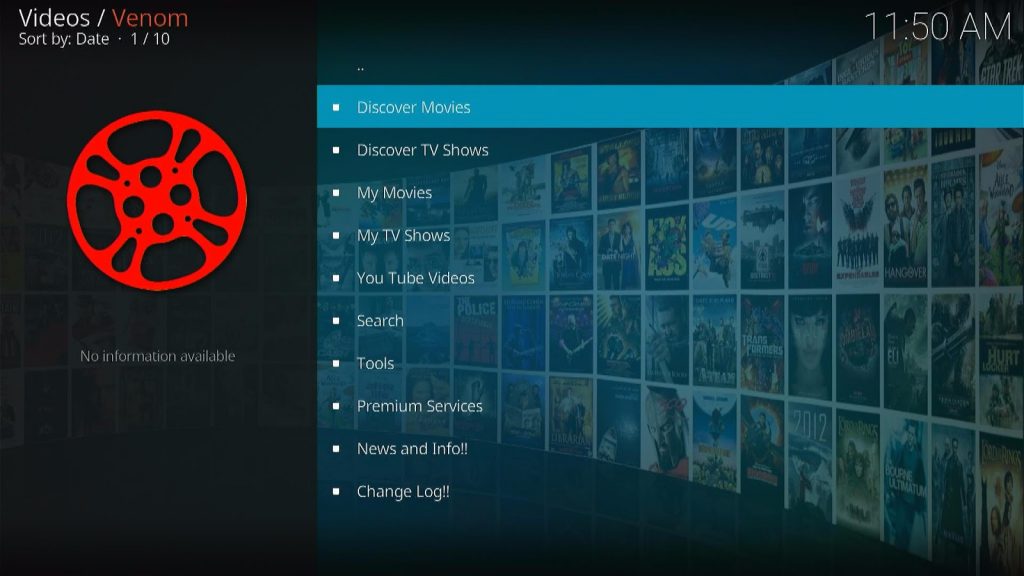
Task: Open the Tools entry
Action: 670,363
